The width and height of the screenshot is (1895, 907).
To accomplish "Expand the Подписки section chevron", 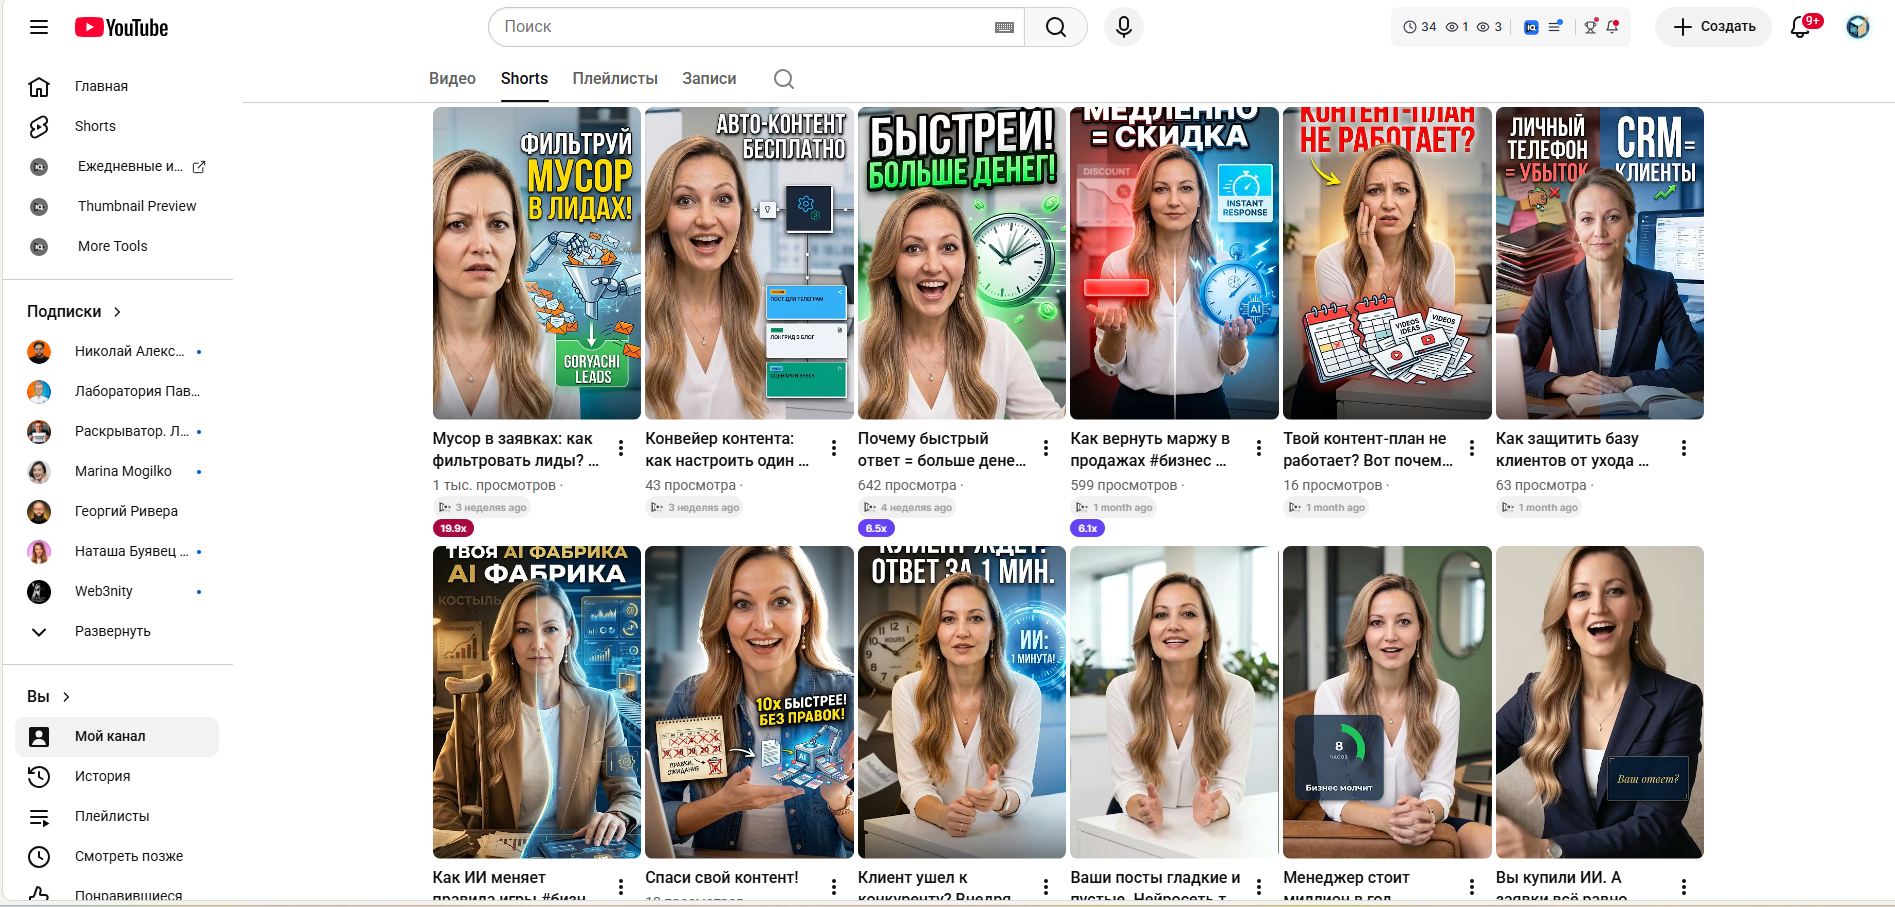I will click(117, 312).
